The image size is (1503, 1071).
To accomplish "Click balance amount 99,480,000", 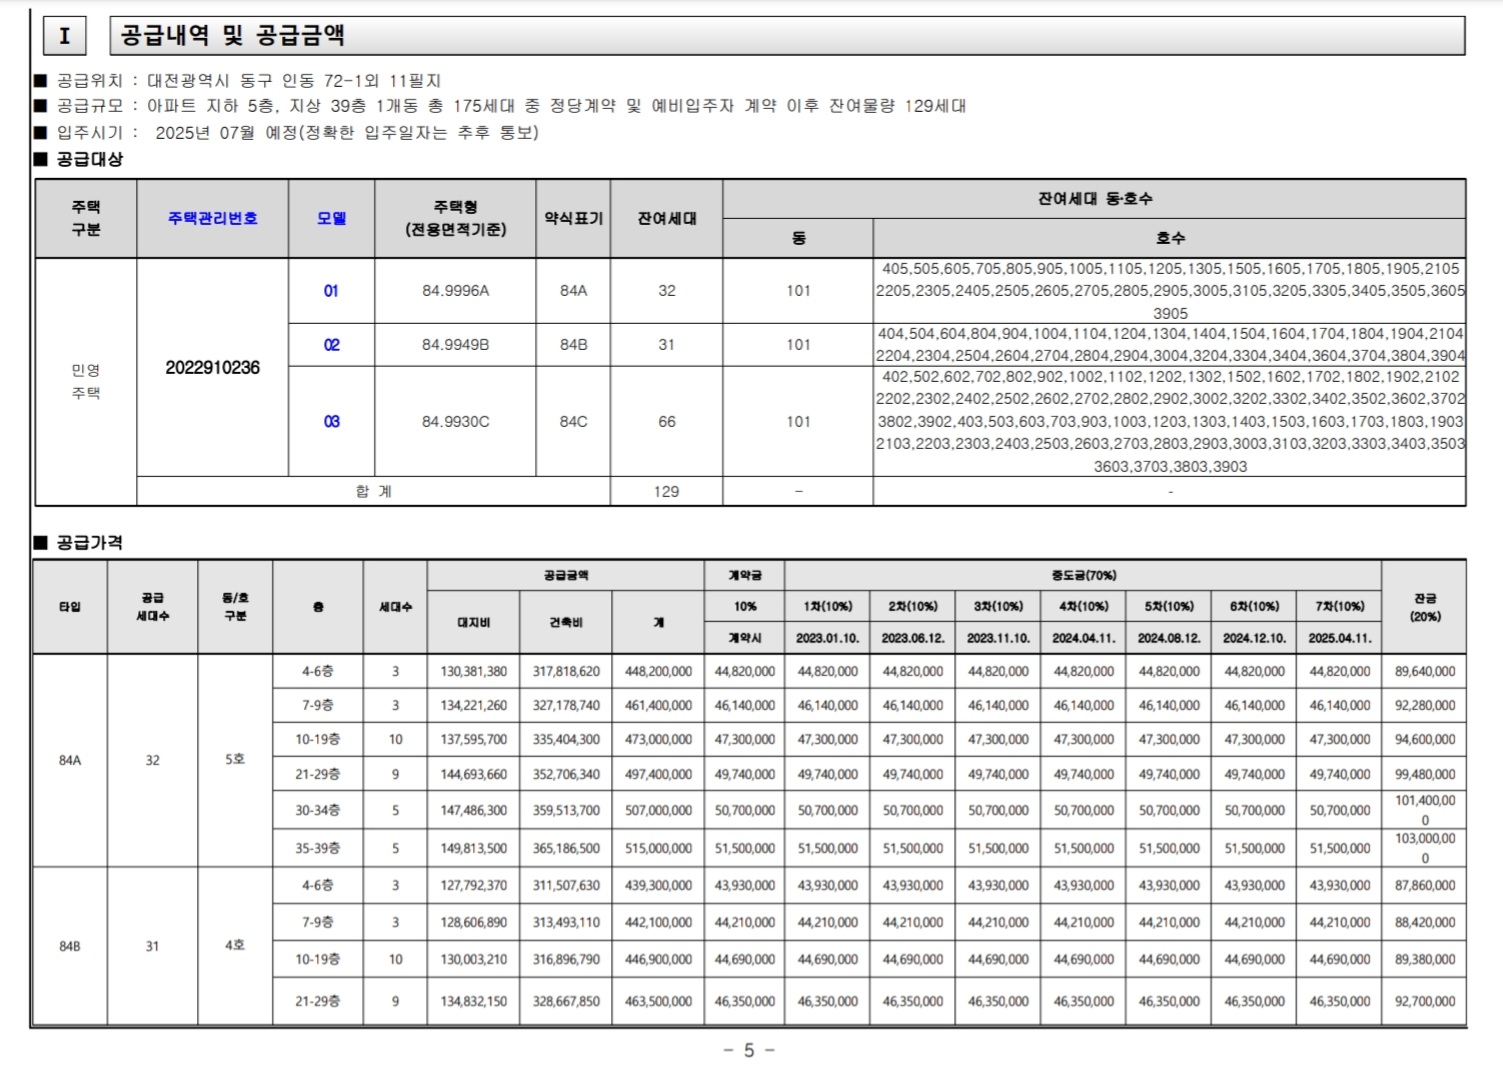I will [1425, 775].
